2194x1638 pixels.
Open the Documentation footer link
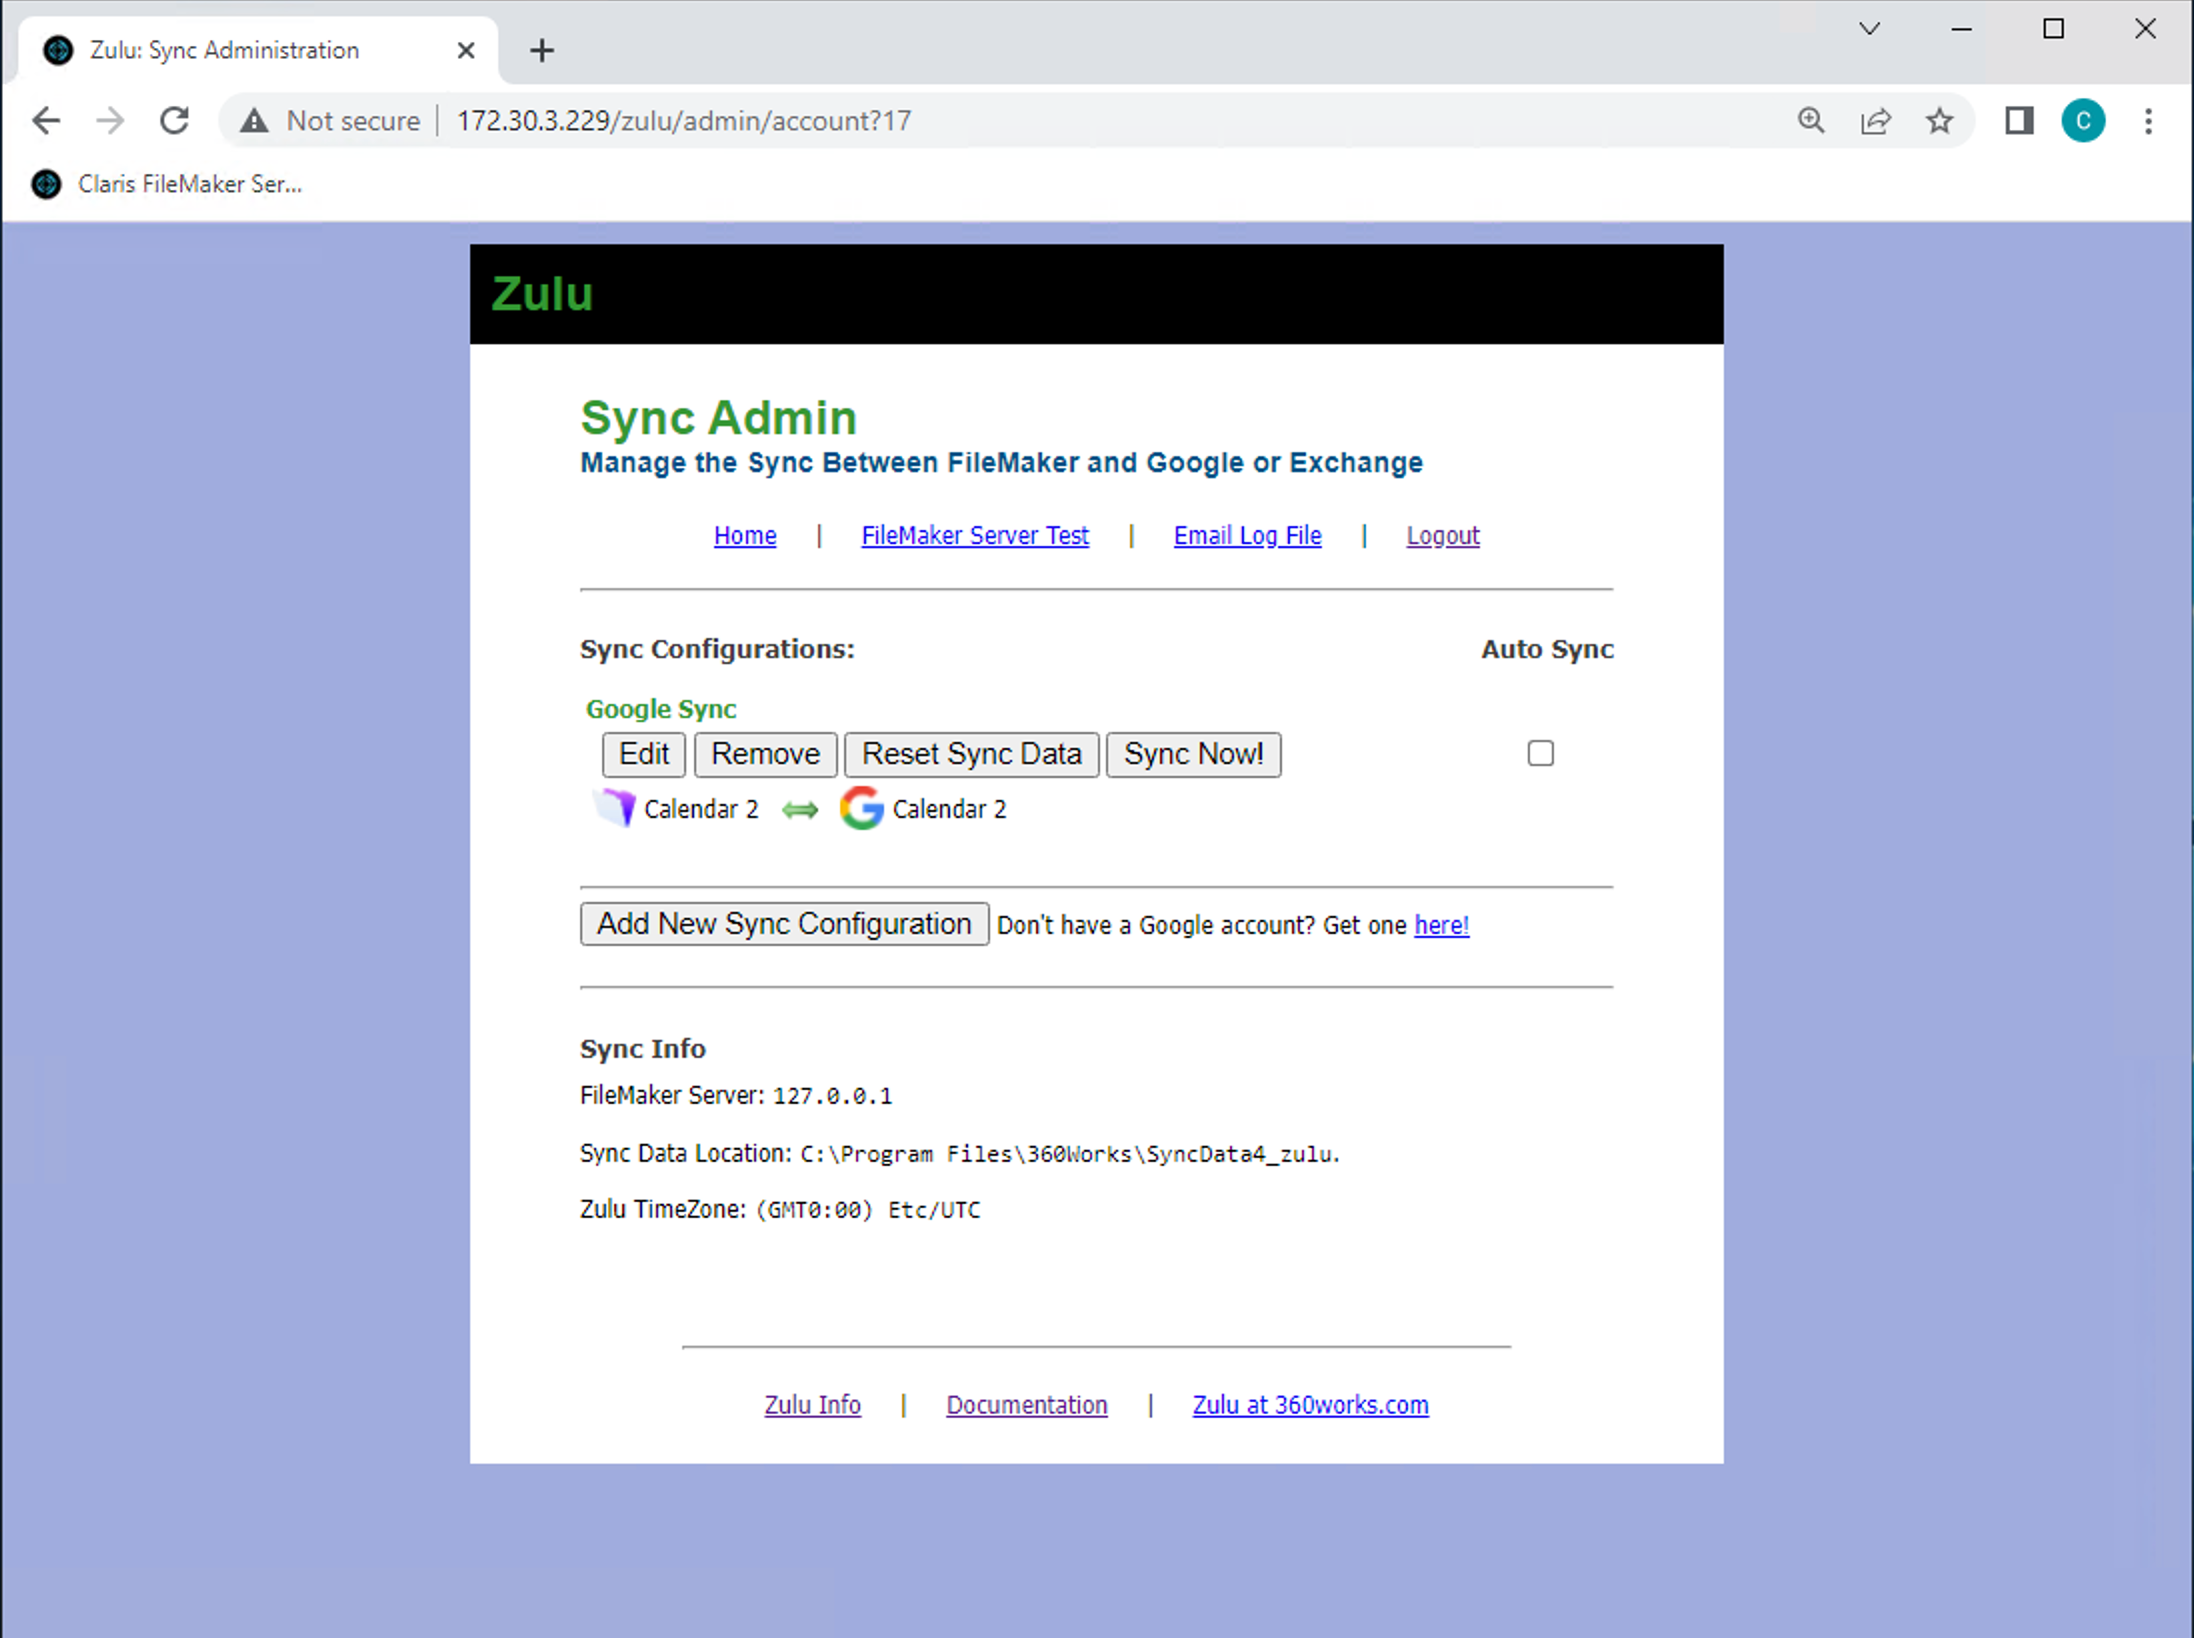[1027, 1404]
